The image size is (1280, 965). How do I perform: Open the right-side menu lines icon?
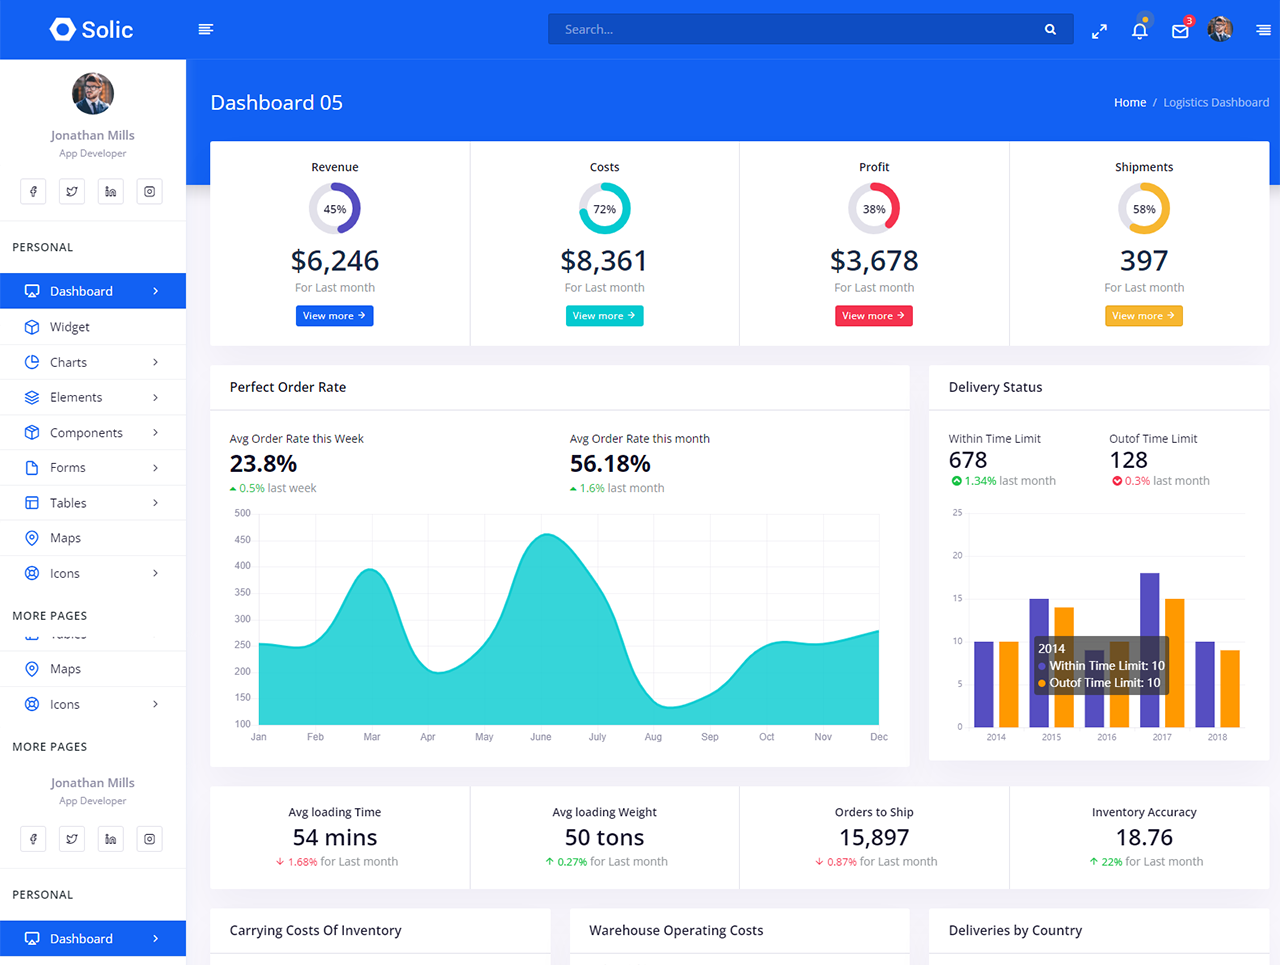tap(1263, 30)
